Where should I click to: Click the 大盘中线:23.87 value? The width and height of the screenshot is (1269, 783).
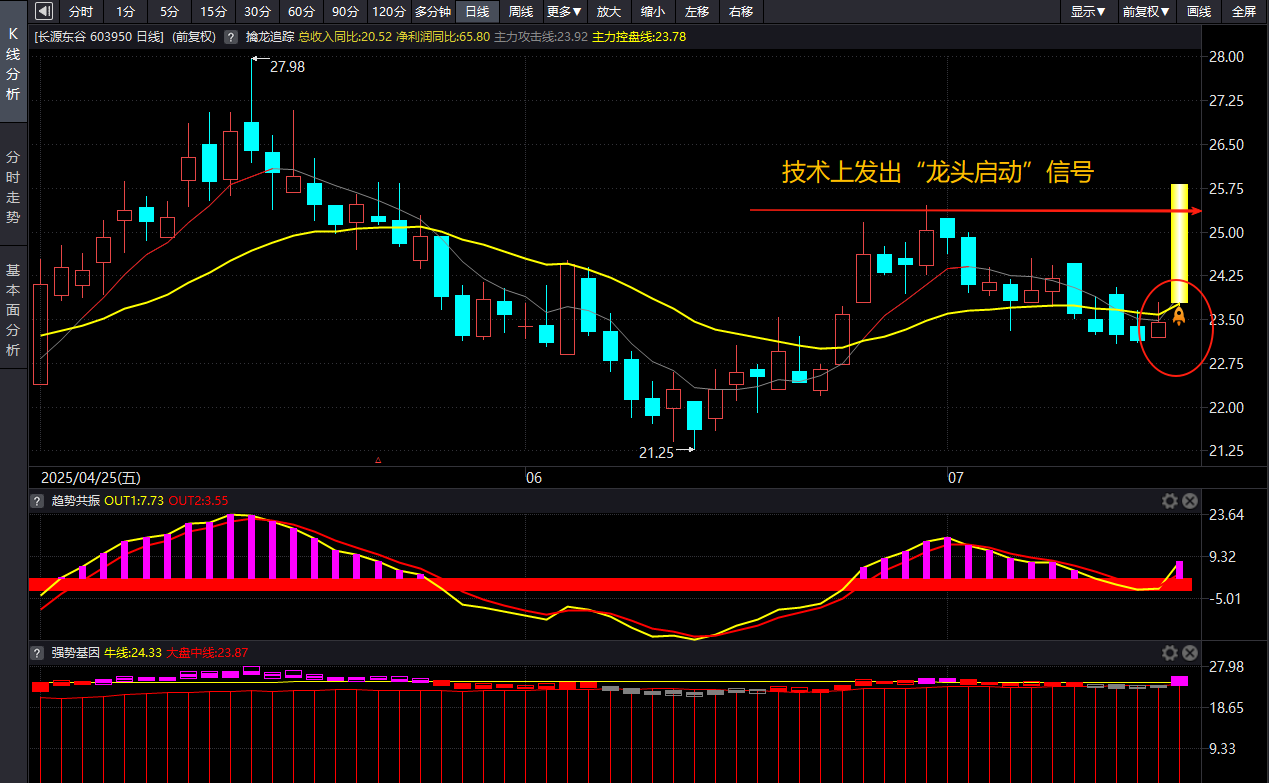207,652
